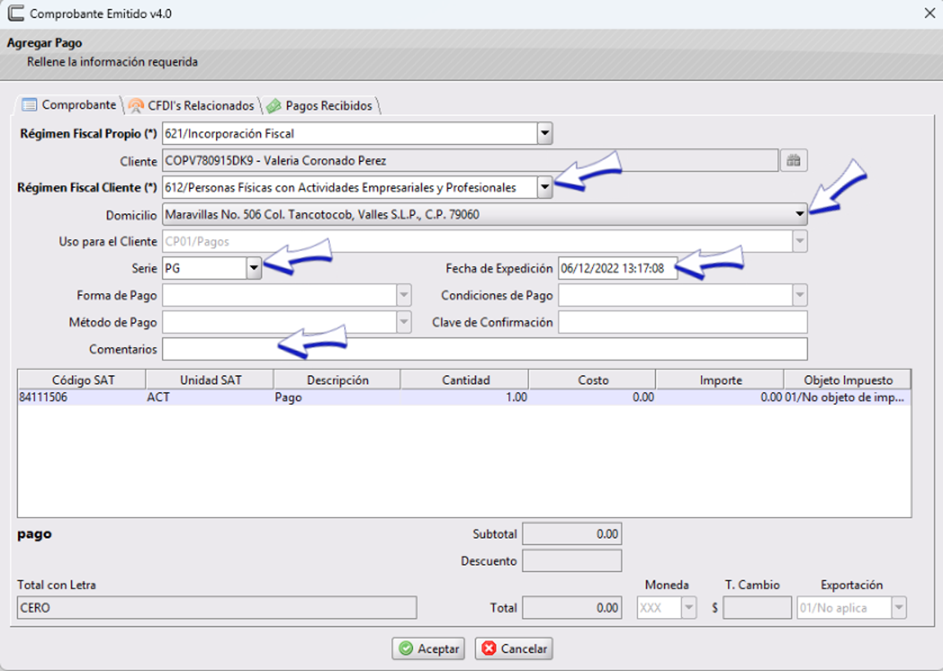Open the Forma de Pago dropdown
Viewport: 943px width, 671px height.
pyautogui.click(x=404, y=295)
